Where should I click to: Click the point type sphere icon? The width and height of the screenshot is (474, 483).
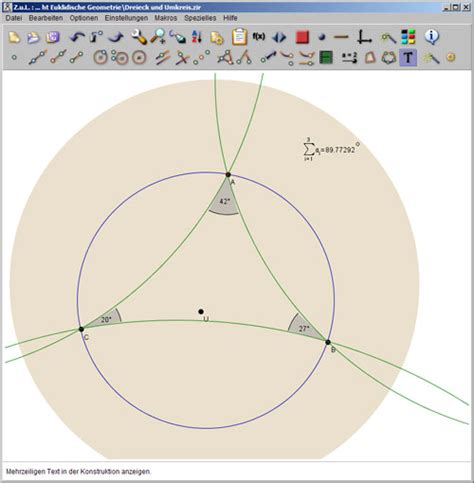pos(321,37)
